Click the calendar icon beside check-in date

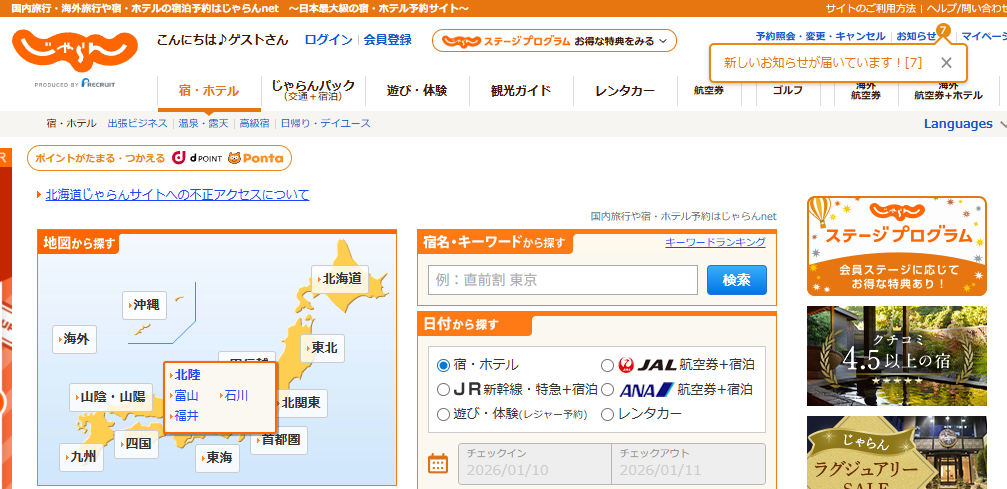pos(437,463)
